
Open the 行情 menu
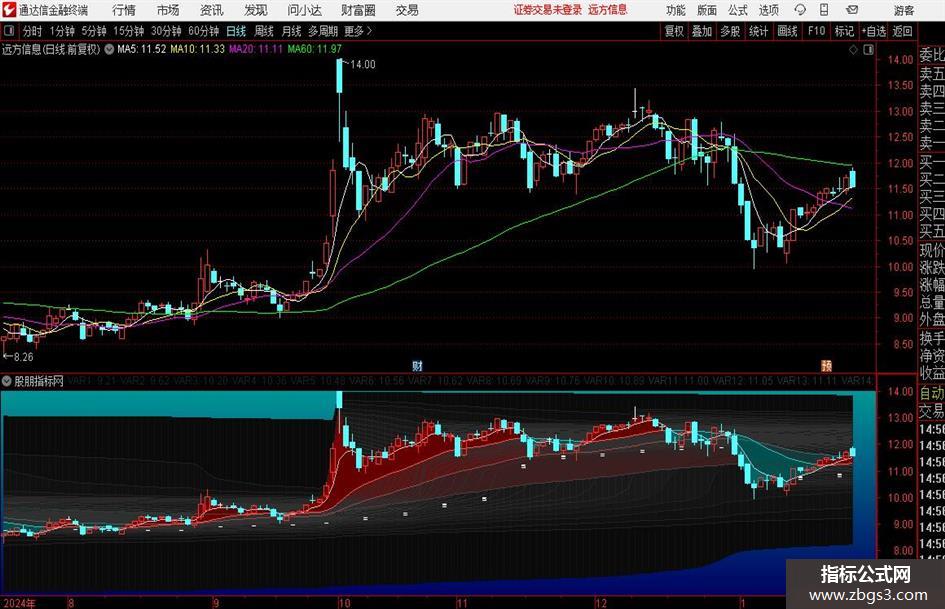[124, 10]
